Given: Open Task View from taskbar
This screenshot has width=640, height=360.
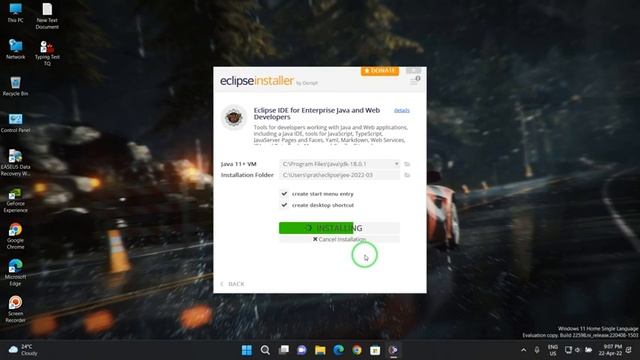Looking at the screenshot, I should [x=284, y=350].
